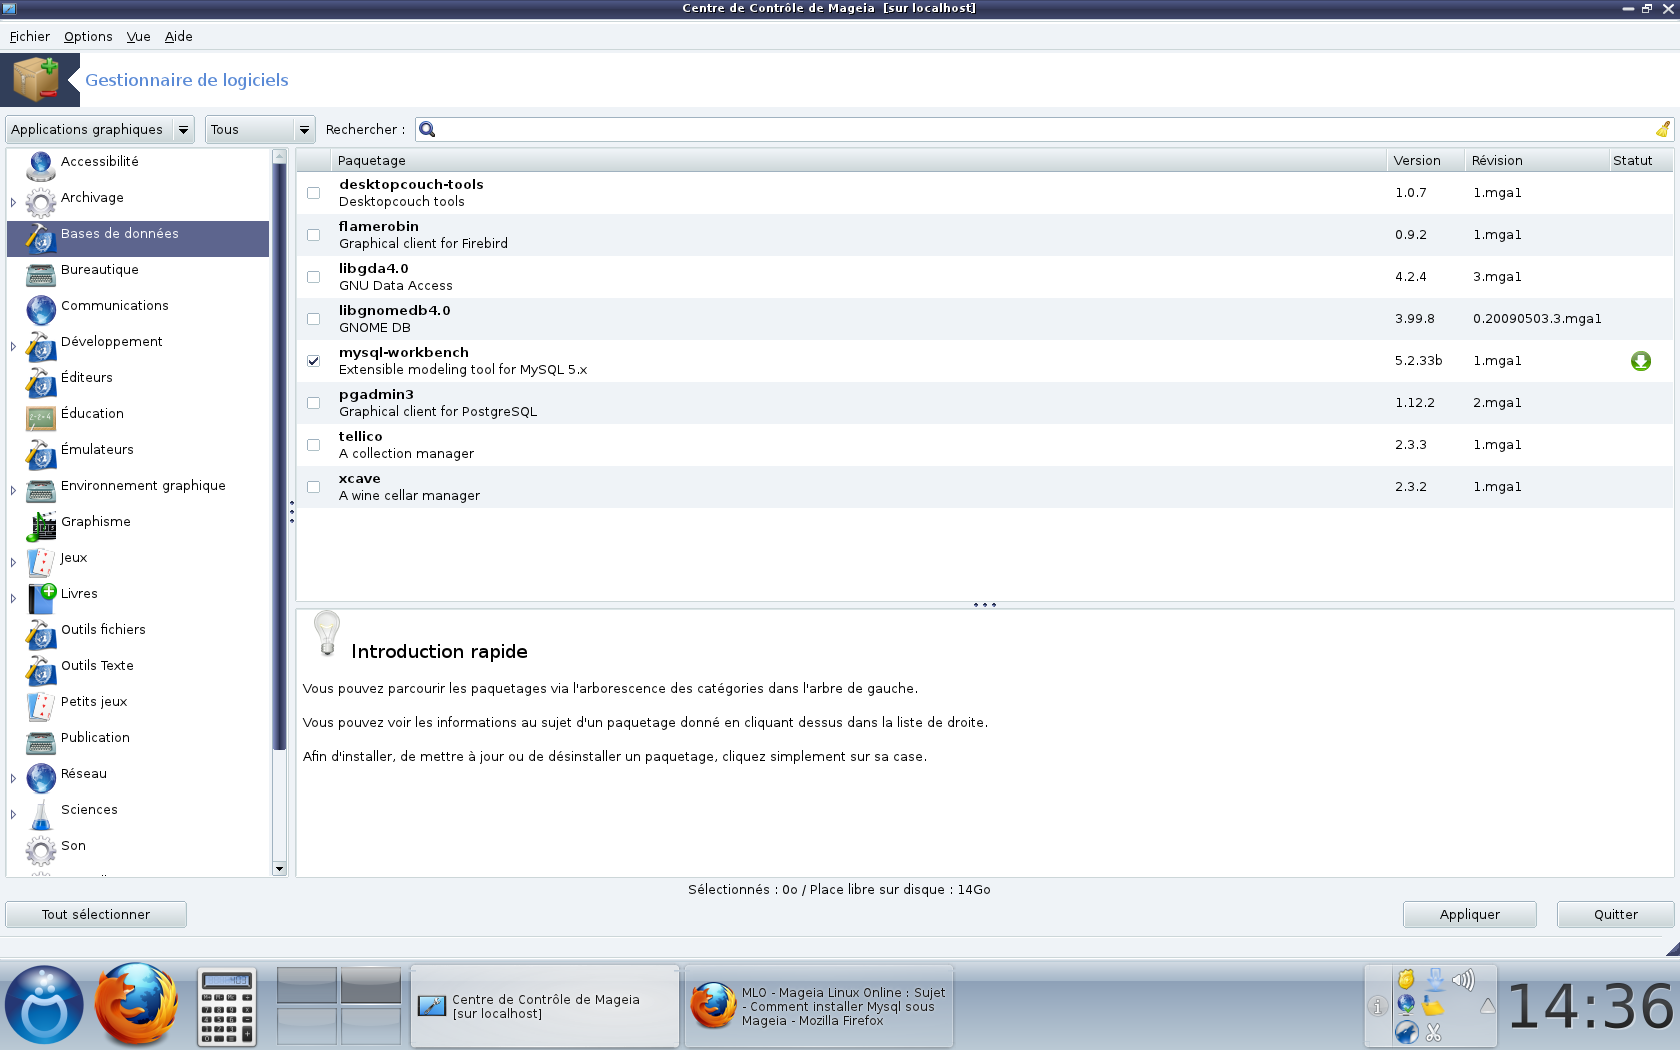This screenshot has height=1050, width=1680.
Task: Open the Vue menu
Action: tap(138, 36)
